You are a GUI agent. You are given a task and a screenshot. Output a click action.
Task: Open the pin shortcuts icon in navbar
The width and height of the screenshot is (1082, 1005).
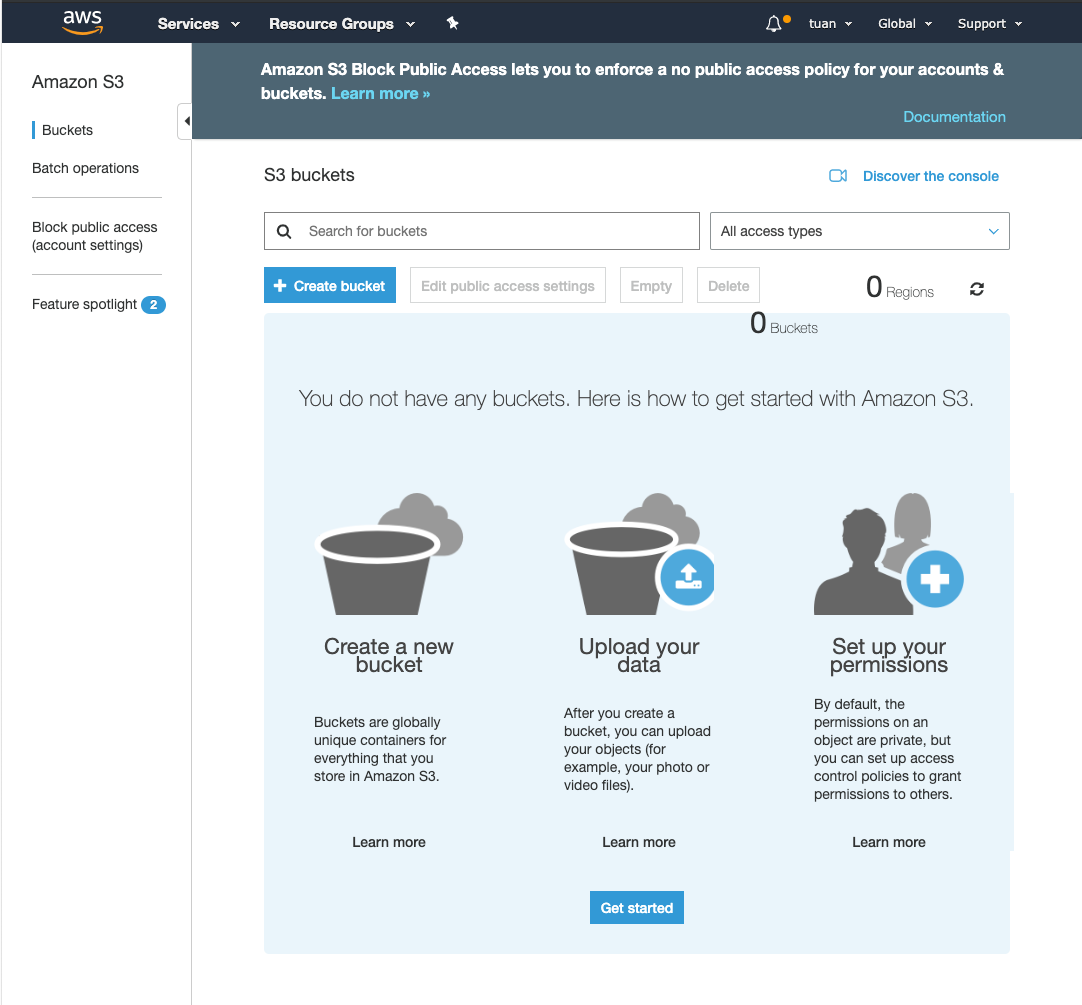point(453,23)
